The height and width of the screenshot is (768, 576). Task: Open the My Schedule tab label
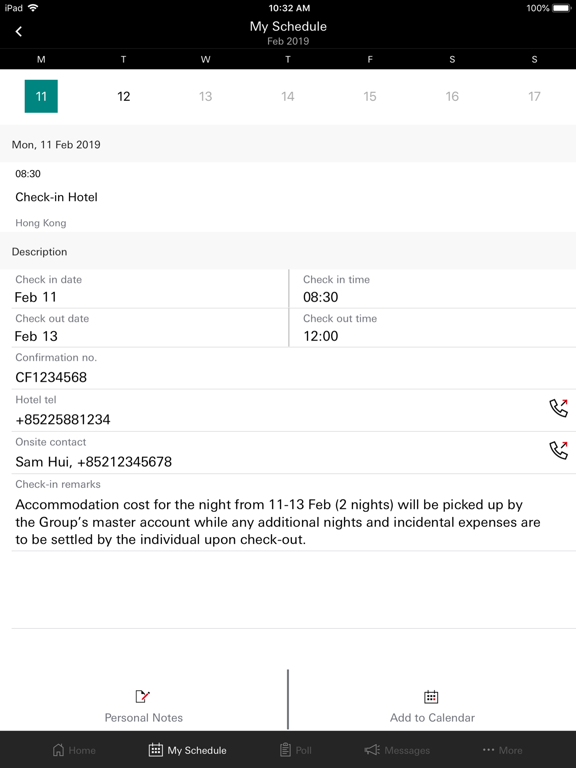(197, 750)
